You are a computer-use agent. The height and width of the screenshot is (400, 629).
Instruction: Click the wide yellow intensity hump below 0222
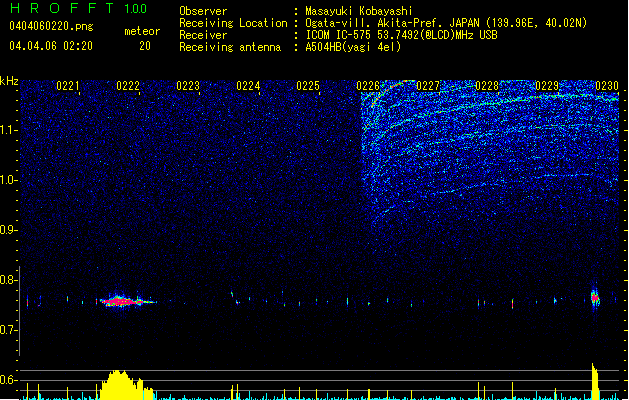pos(126,385)
